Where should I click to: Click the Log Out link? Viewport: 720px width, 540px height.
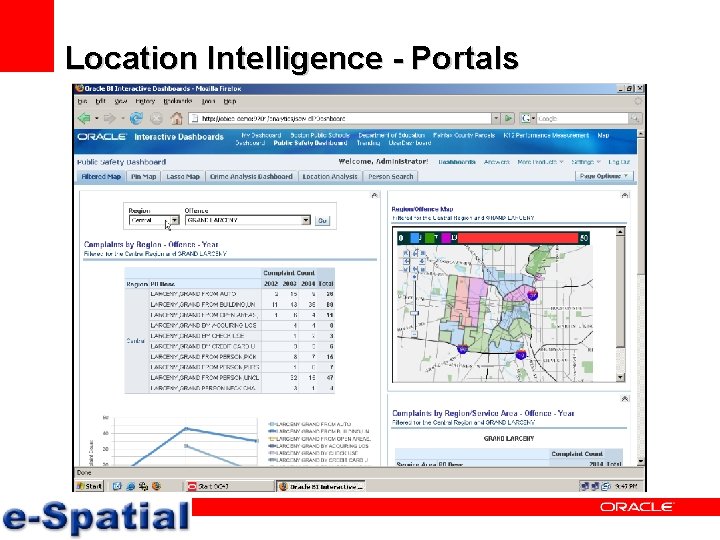coord(619,162)
